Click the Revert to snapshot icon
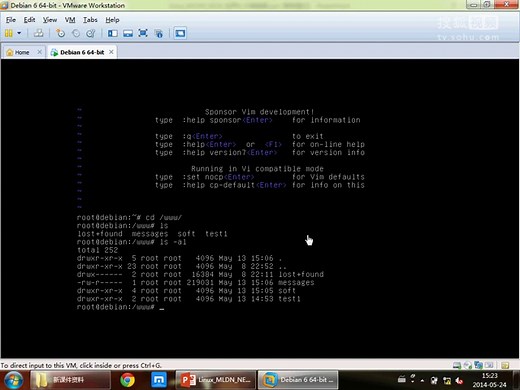 click(x=76, y=33)
